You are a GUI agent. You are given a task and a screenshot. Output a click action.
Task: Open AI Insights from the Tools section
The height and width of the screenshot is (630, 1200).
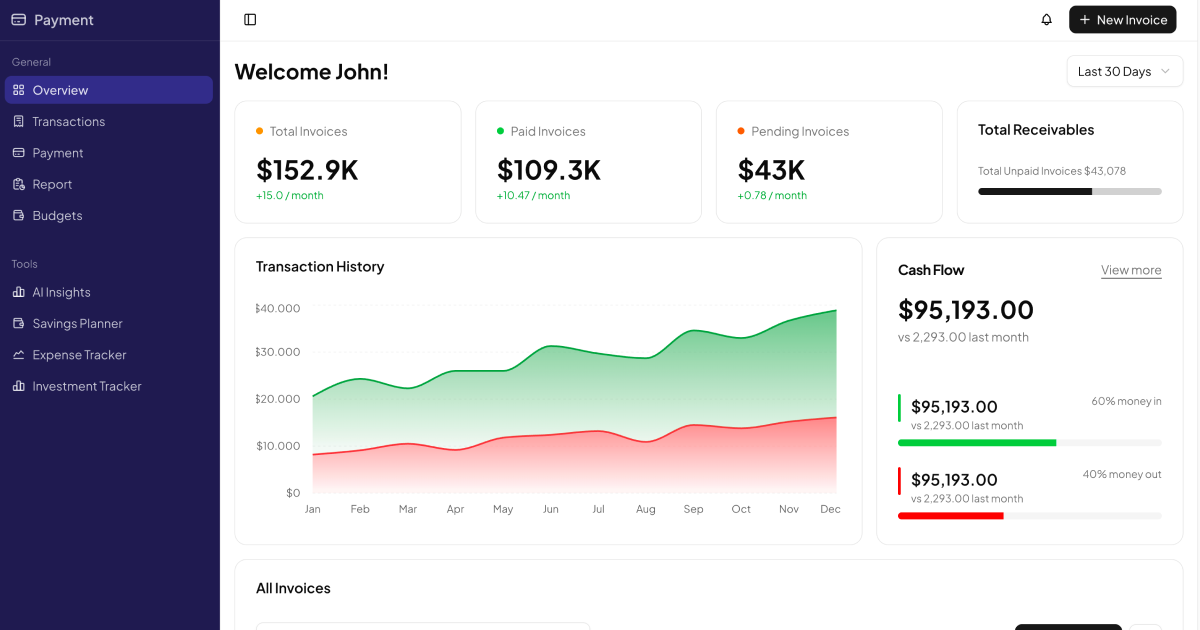coord(20,292)
